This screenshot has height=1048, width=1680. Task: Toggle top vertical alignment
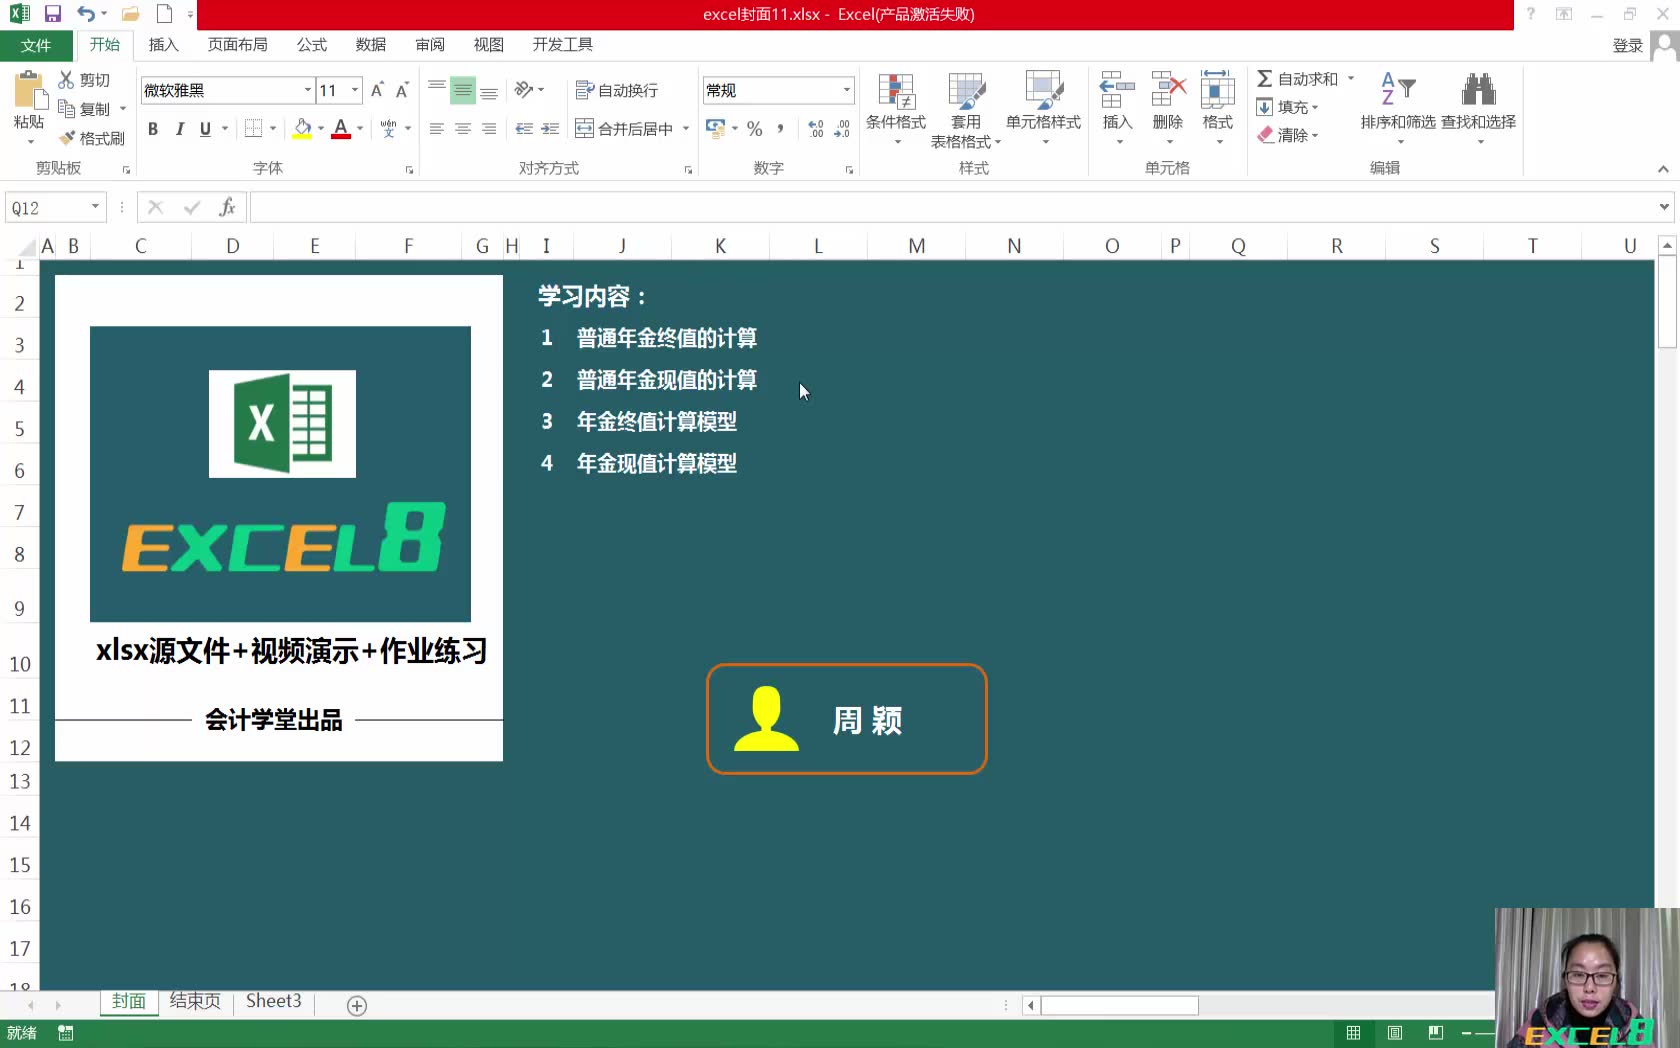click(437, 90)
